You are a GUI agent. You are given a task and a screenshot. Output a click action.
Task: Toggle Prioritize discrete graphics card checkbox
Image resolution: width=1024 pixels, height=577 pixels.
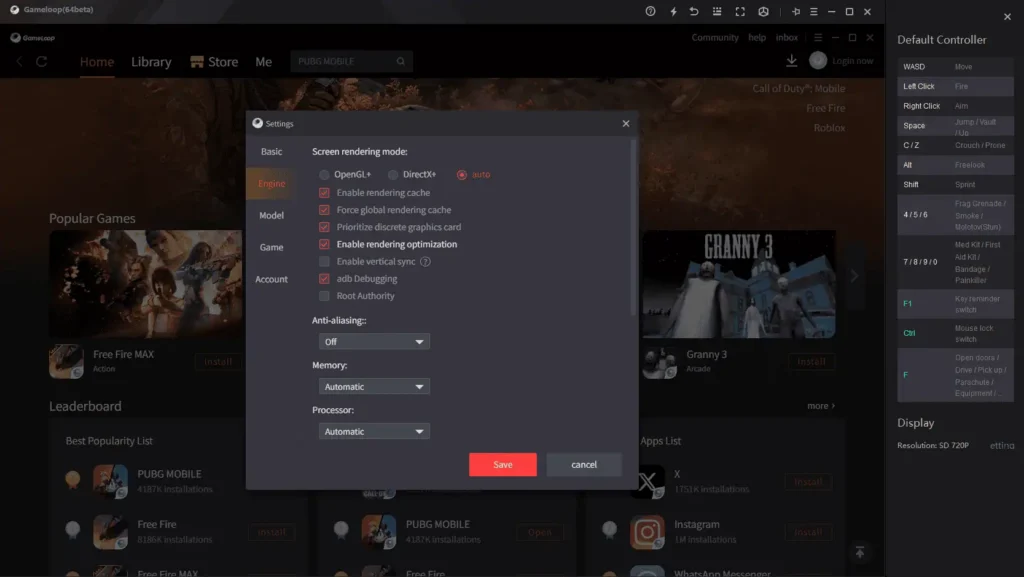click(324, 227)
